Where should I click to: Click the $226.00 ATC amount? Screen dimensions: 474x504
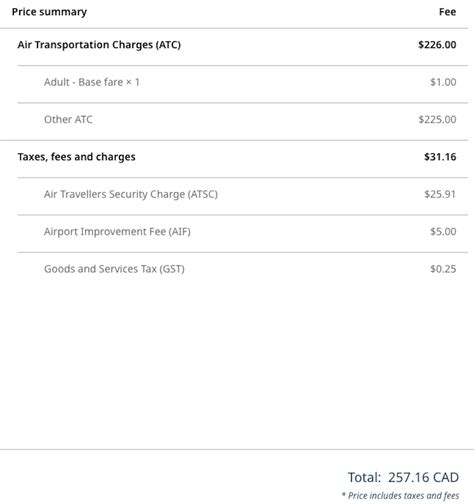pyautogui.click(x=437, y=45)
